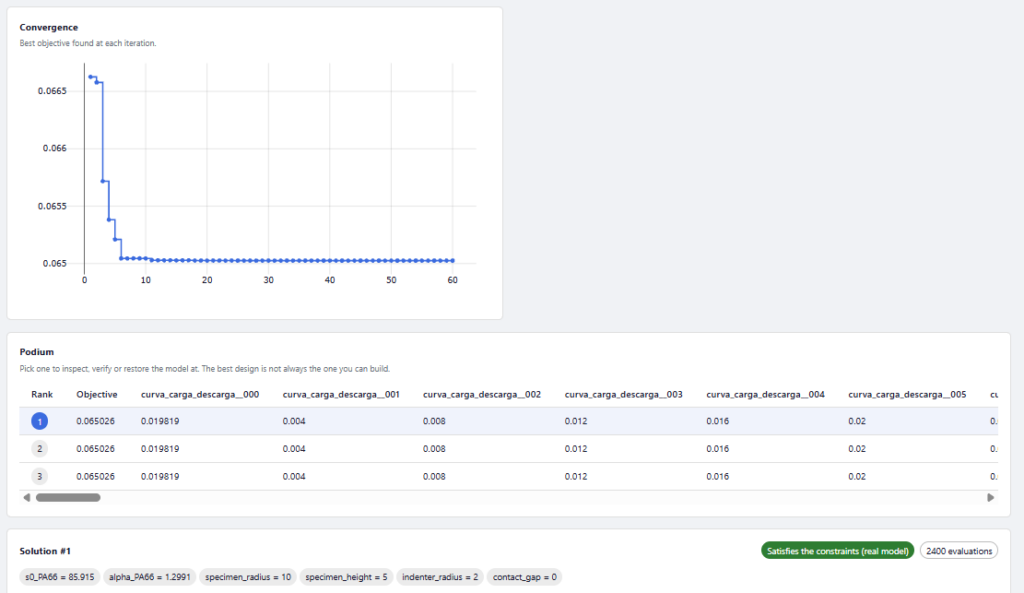Image resolution: width=1024 pixels, height=593 pixels.
Task: Click the '2400 evaluations' badge
Action: tap(959, 551)
